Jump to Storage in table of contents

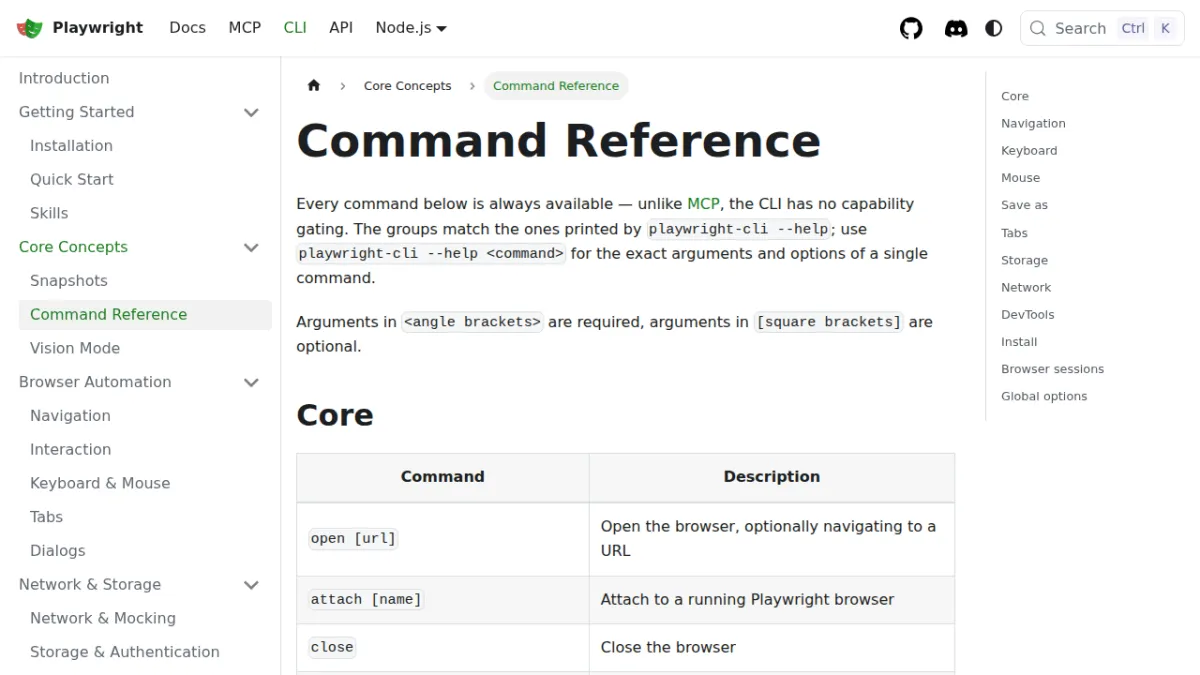(1025, 260)
